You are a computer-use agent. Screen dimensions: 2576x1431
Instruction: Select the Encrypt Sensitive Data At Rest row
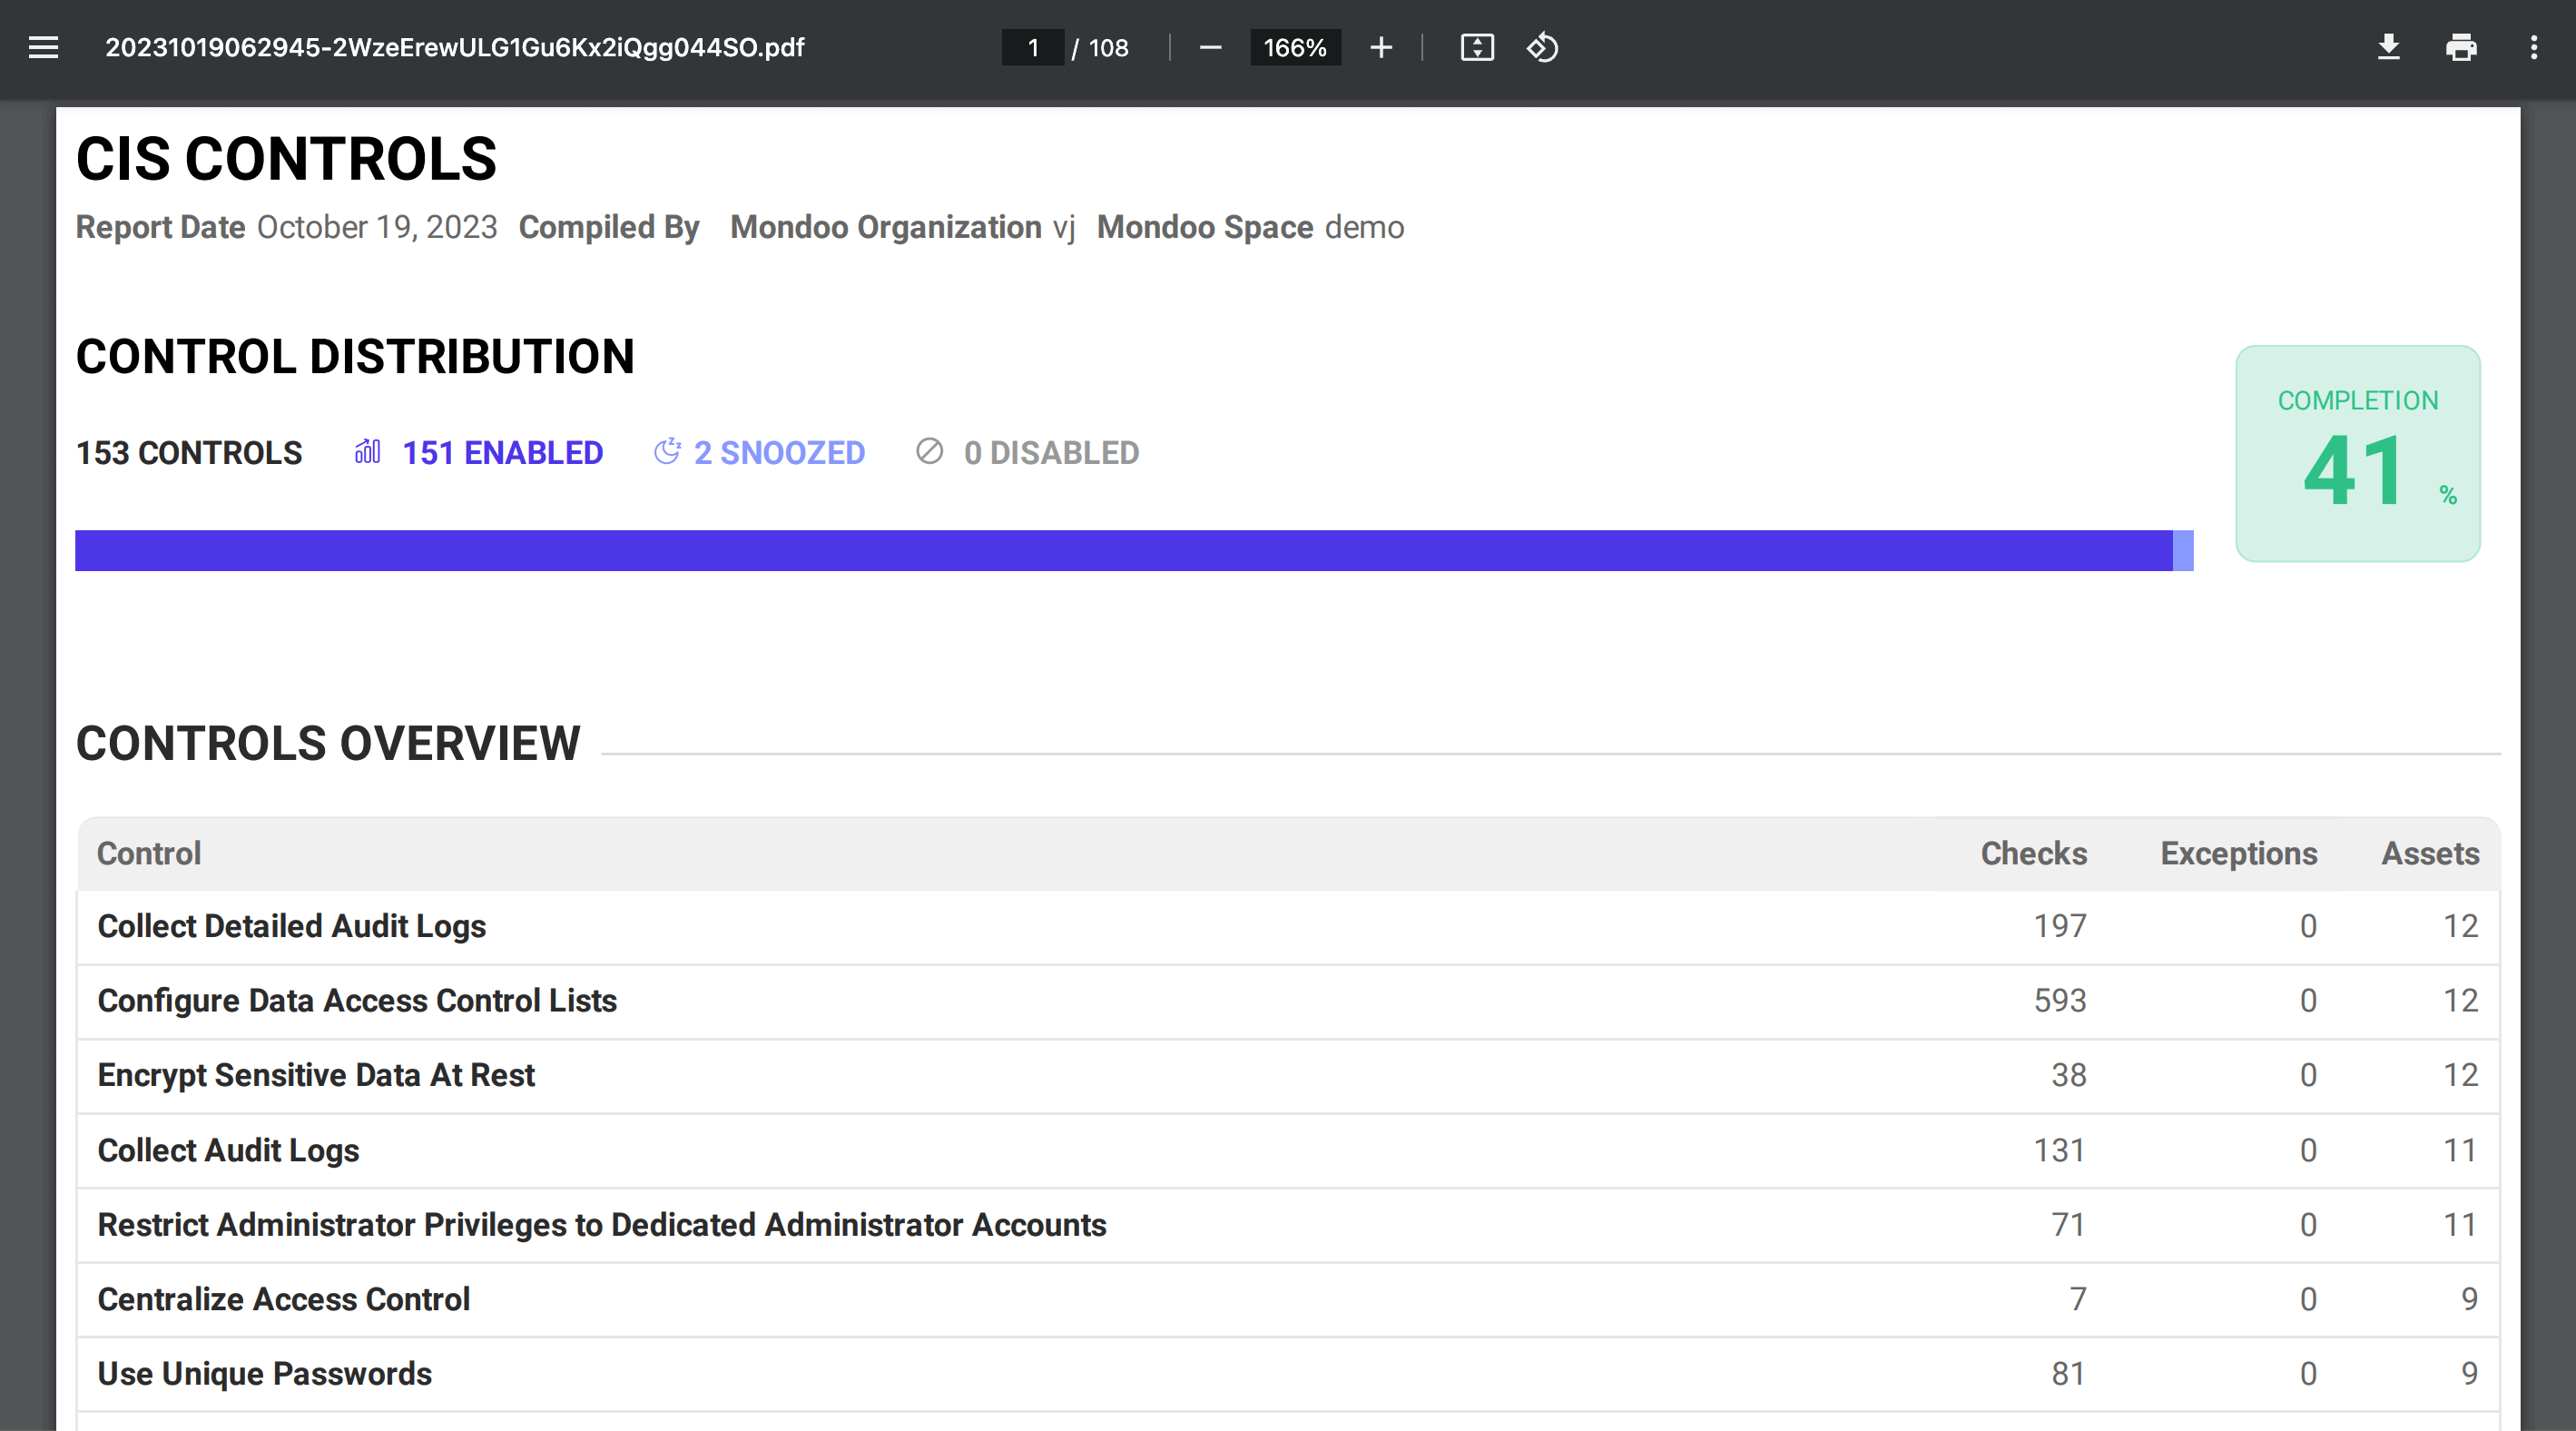(316, 1075)
